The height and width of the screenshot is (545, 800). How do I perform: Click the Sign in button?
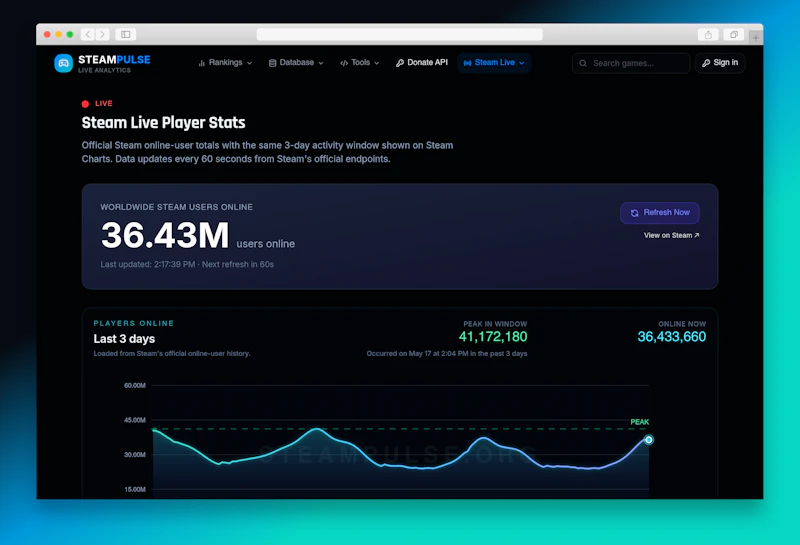[x=720, y=63]
